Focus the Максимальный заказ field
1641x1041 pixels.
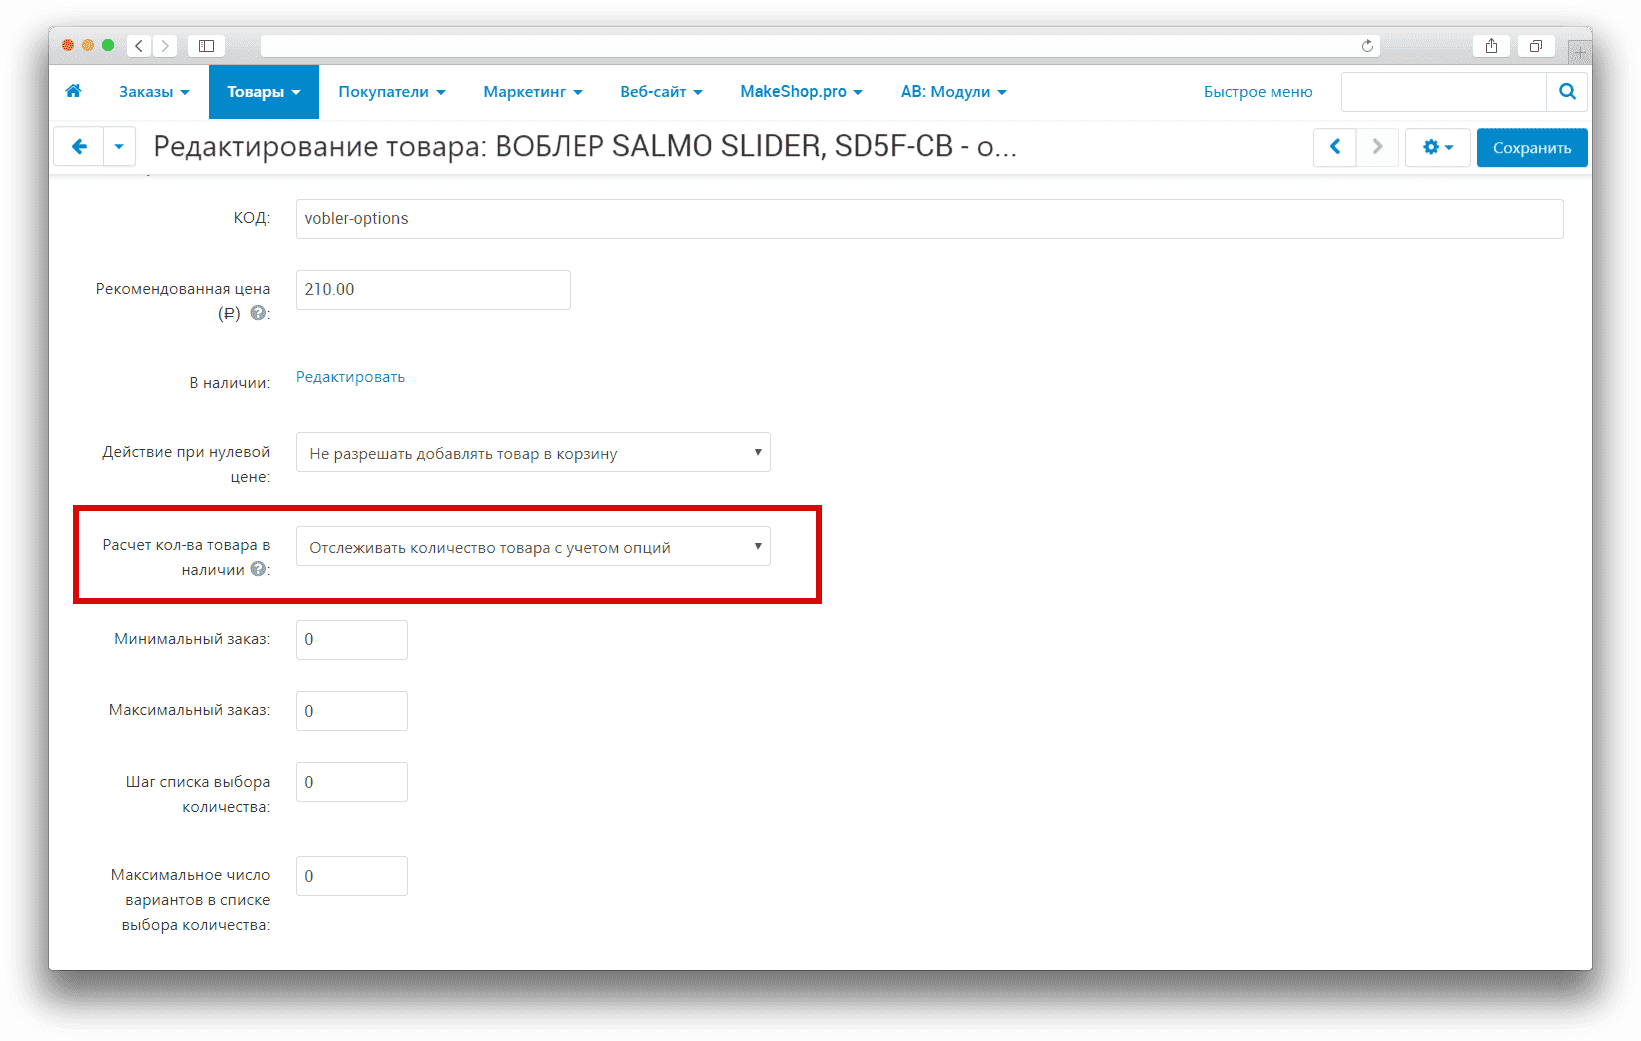(352, 711)
